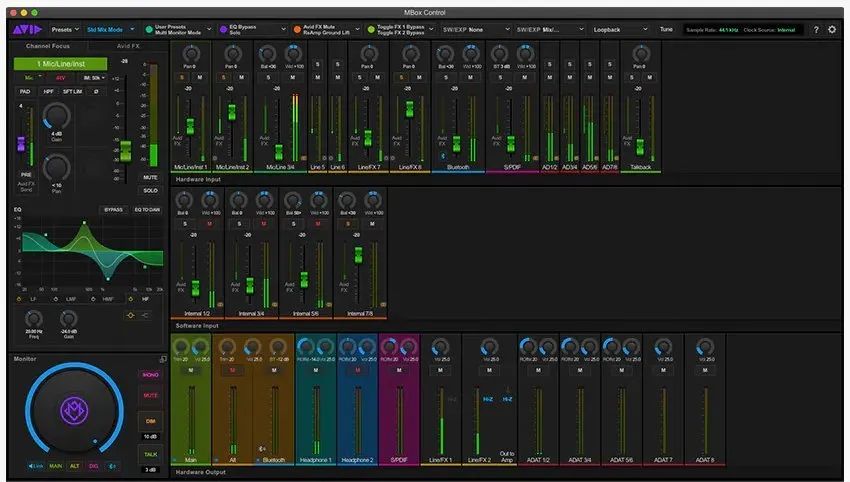Viewport: 850px width, 482px height.
Task: Open the SW/EXP Mix dropdown
Action: [x=550, y=30]
